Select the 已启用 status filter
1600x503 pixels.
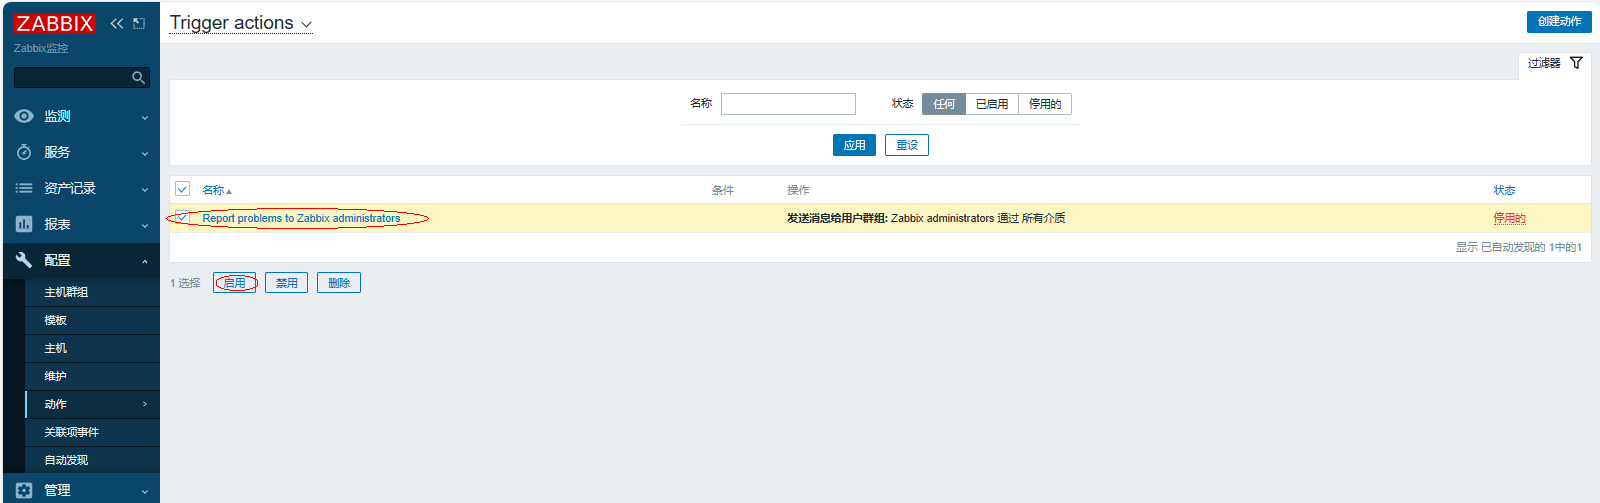pyautogui.click(x=991, y=104)
